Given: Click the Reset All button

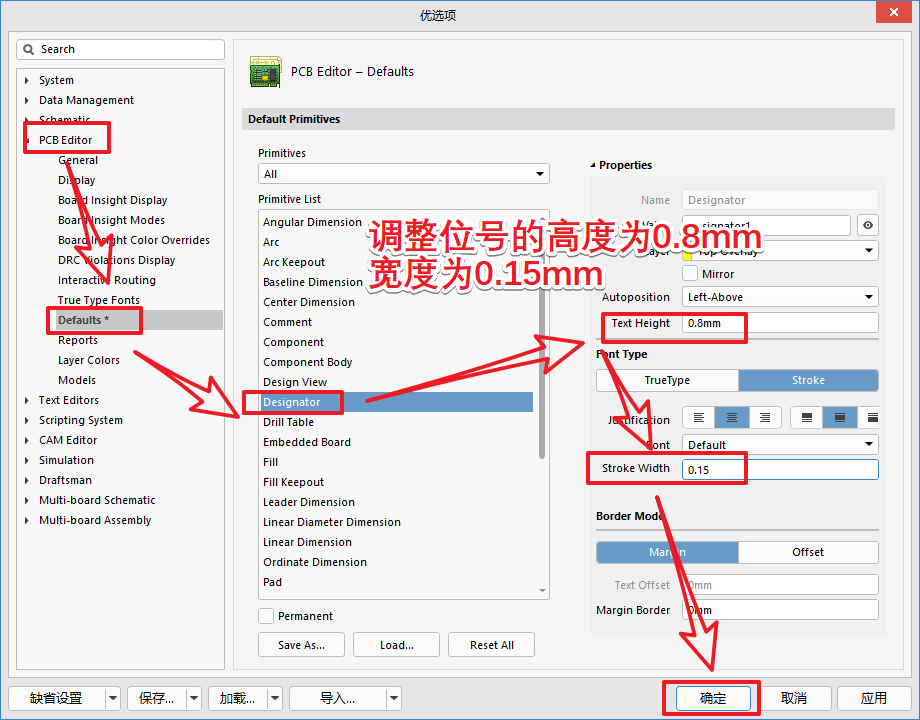Looking at the screenshot, I should [x=492, y=645].
